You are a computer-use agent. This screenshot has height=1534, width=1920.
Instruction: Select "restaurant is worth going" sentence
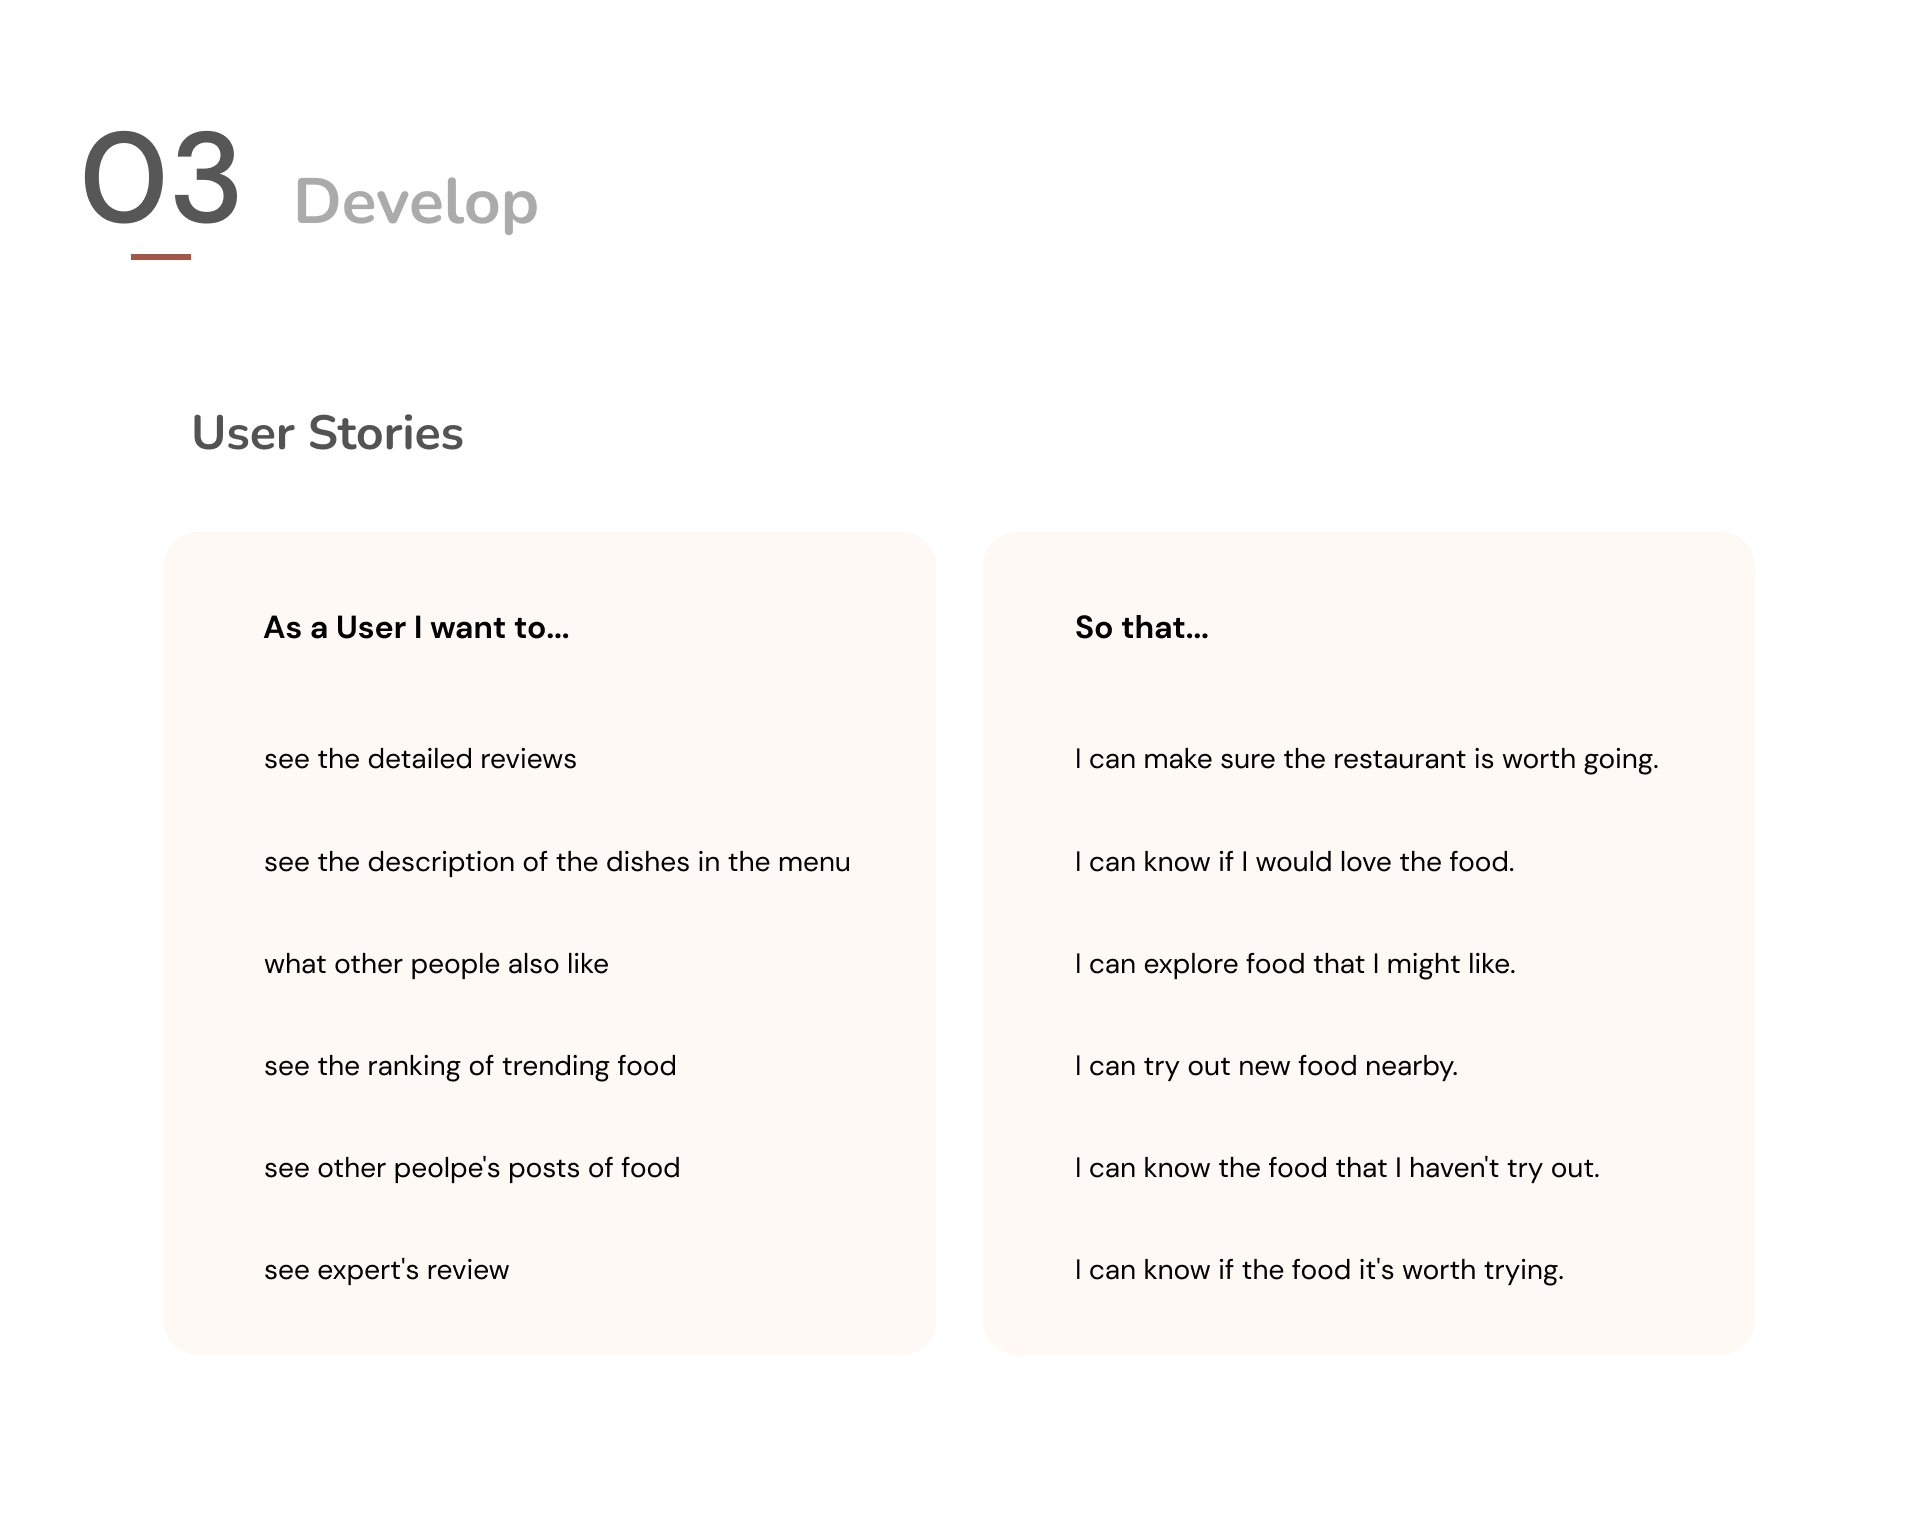pos(1366,759)
